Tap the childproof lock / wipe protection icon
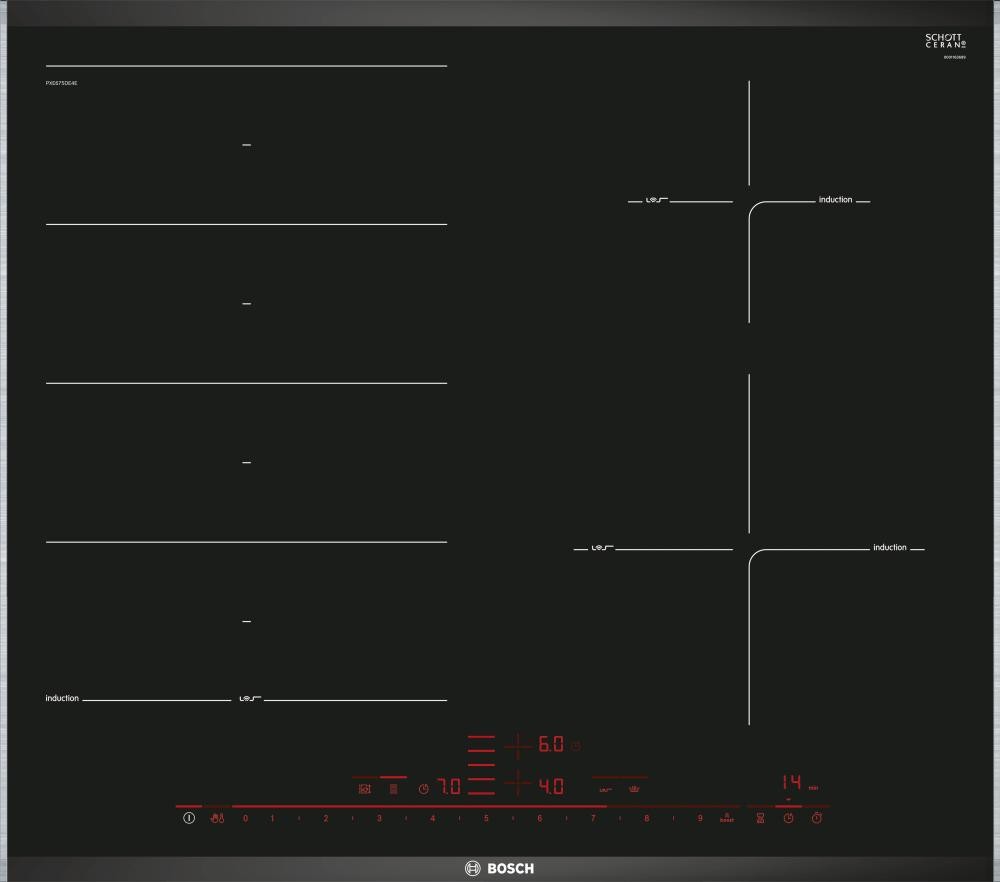 pyautogui.click(x=218, y=819)
